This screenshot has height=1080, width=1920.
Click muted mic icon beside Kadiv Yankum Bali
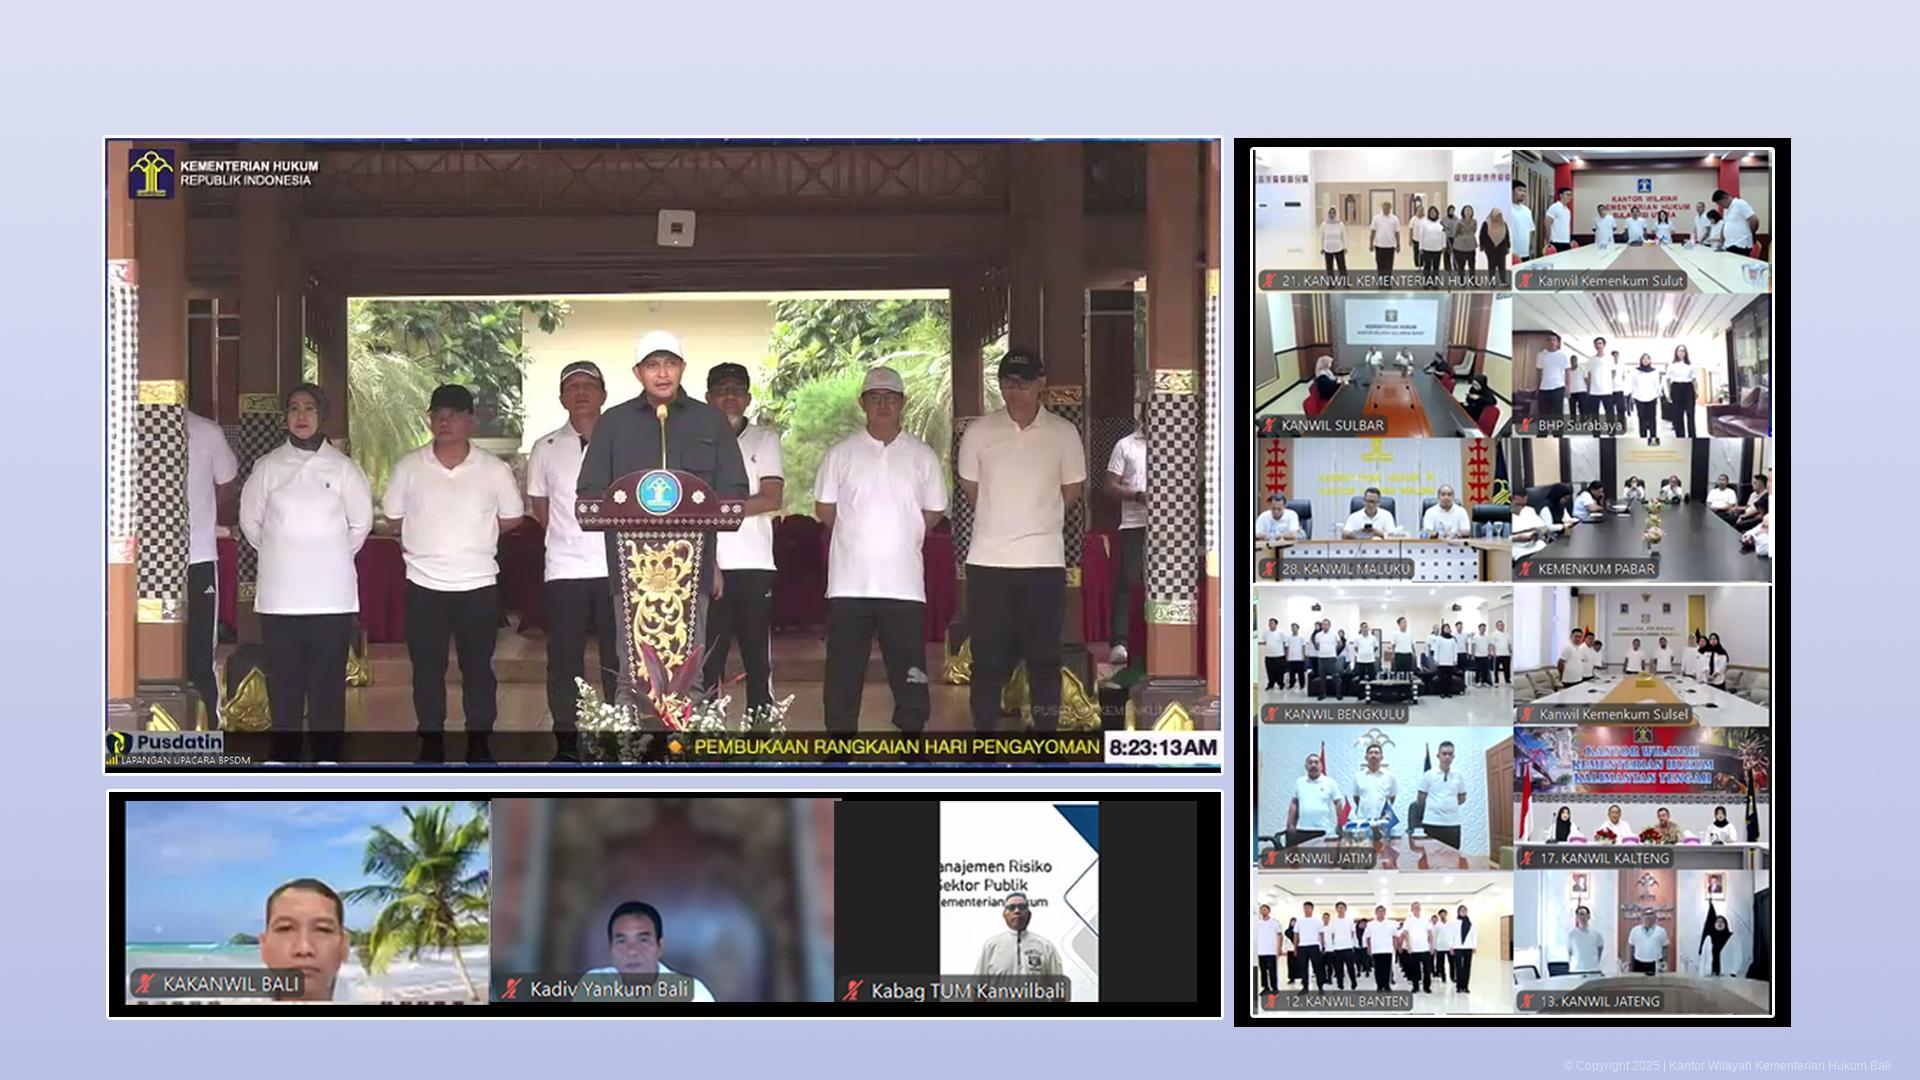tap(512, 989)
